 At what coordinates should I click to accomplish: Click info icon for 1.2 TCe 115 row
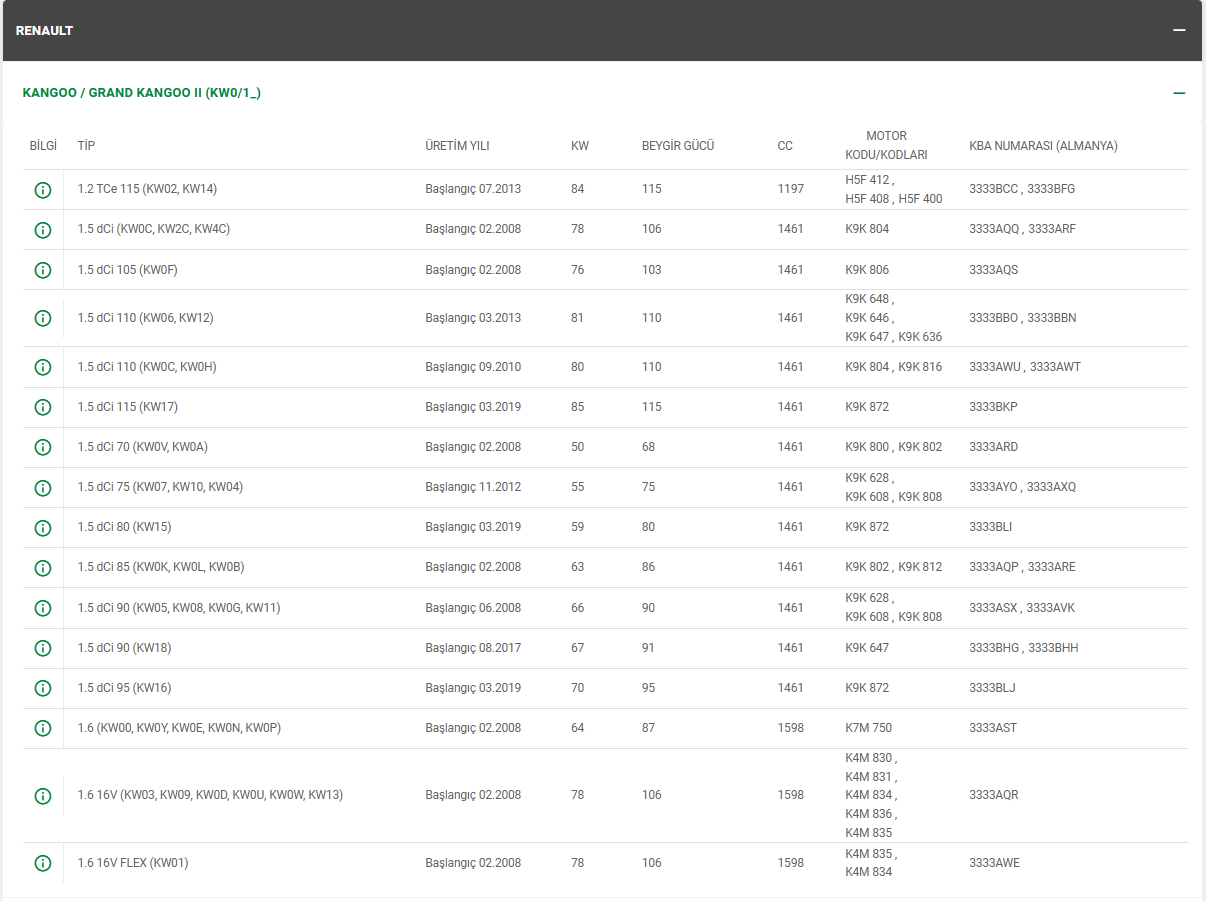(43, 189)
